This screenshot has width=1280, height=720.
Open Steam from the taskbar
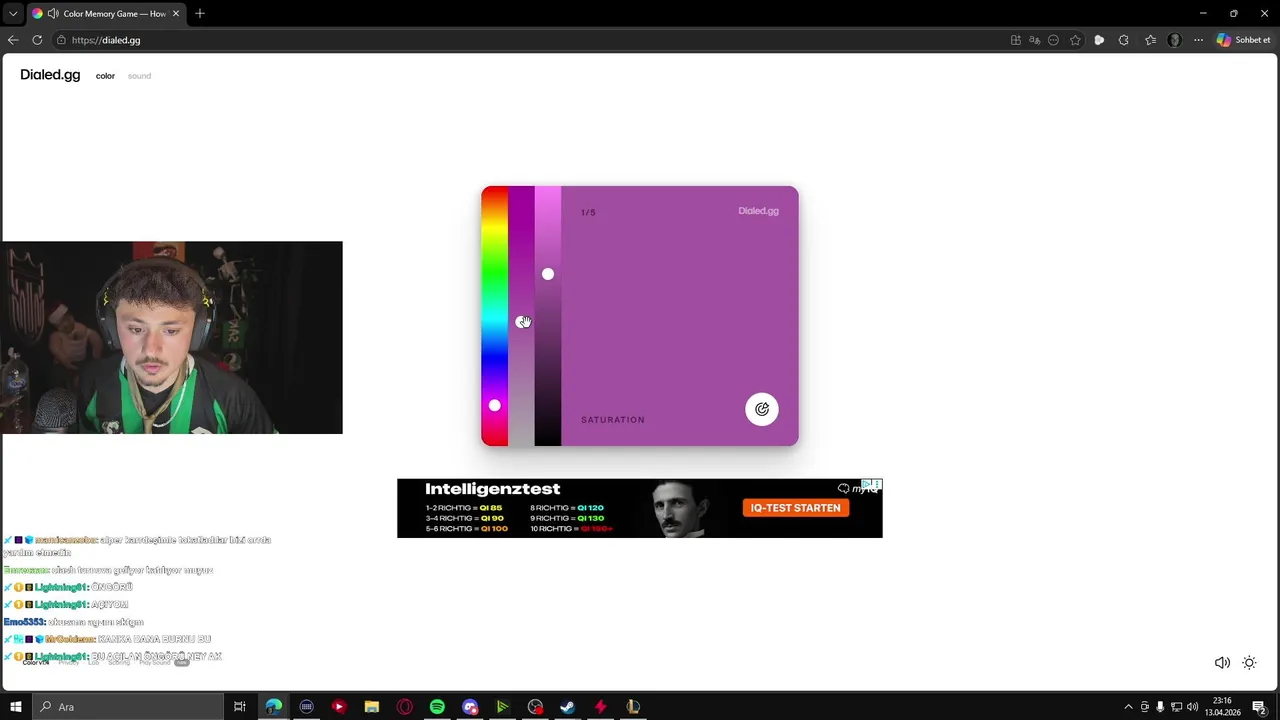(567, 707)
